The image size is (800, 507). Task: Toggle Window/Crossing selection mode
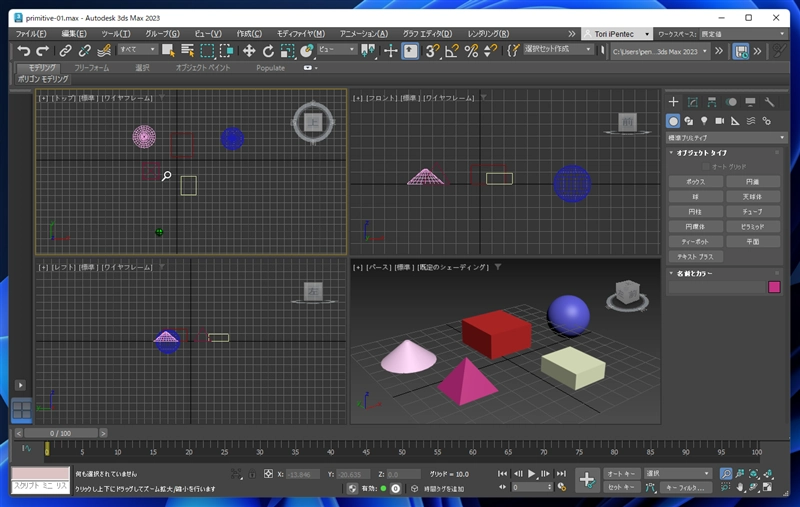tap(227, 50)
